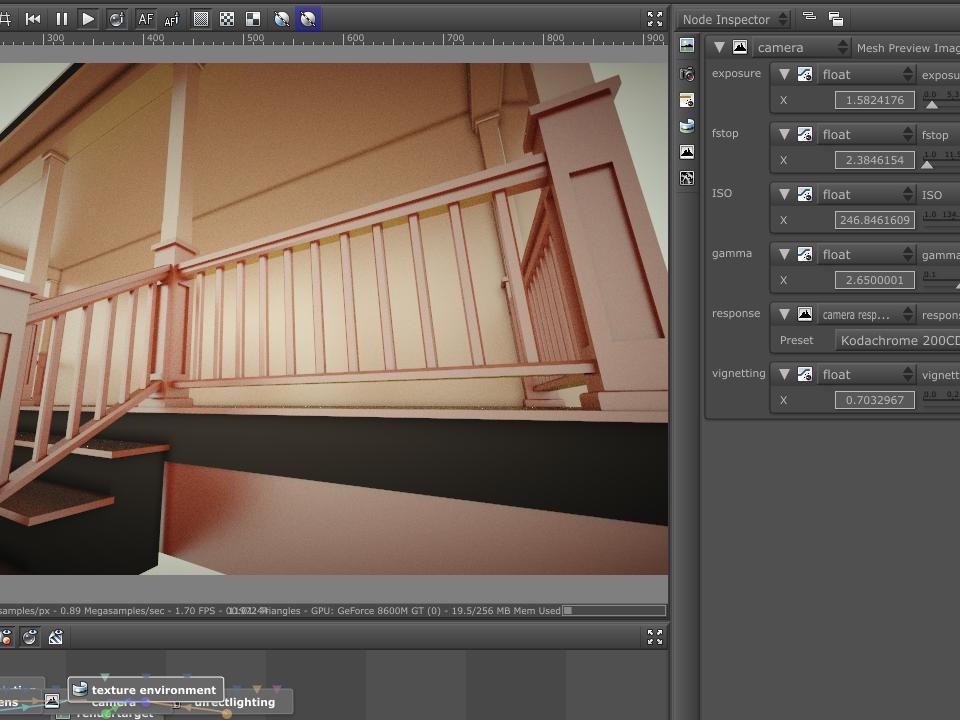Image resolution: width=960 pixels, height=720 pixels.
Task: Toggle the dotted render region icon
Action: pyautogui.click(x=200, y=19)
